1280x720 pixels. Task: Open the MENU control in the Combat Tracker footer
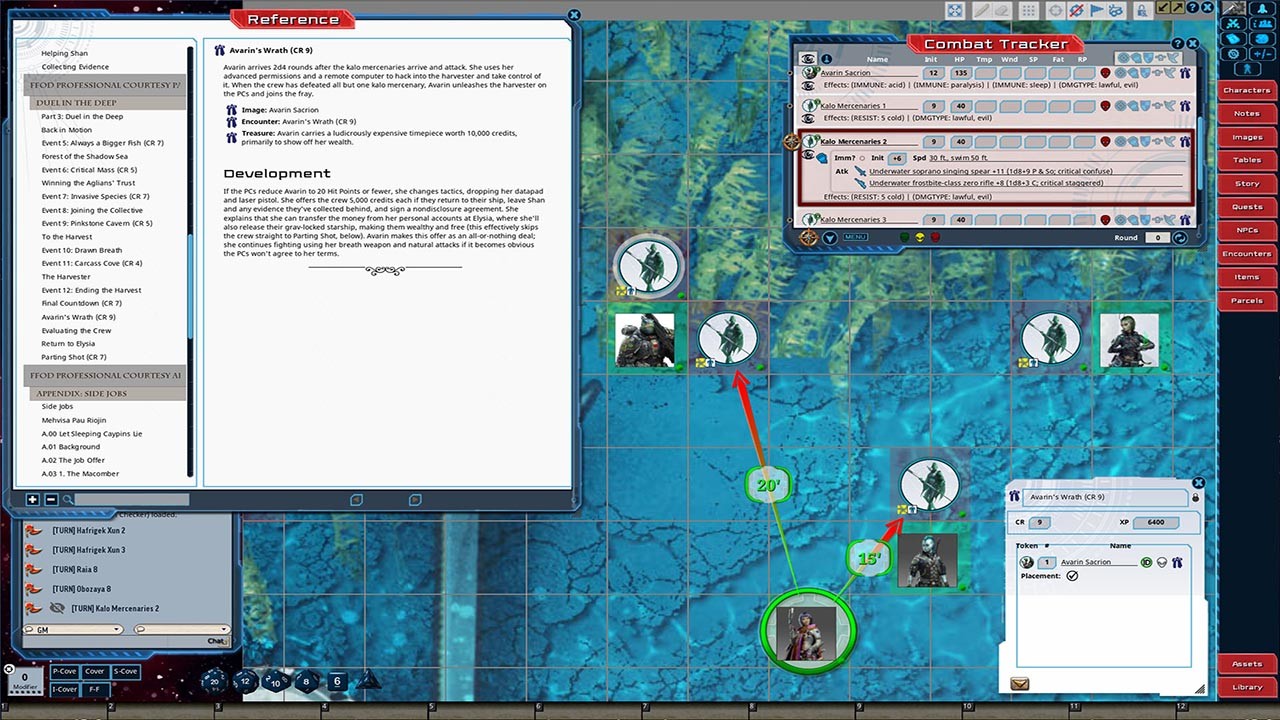856,237
